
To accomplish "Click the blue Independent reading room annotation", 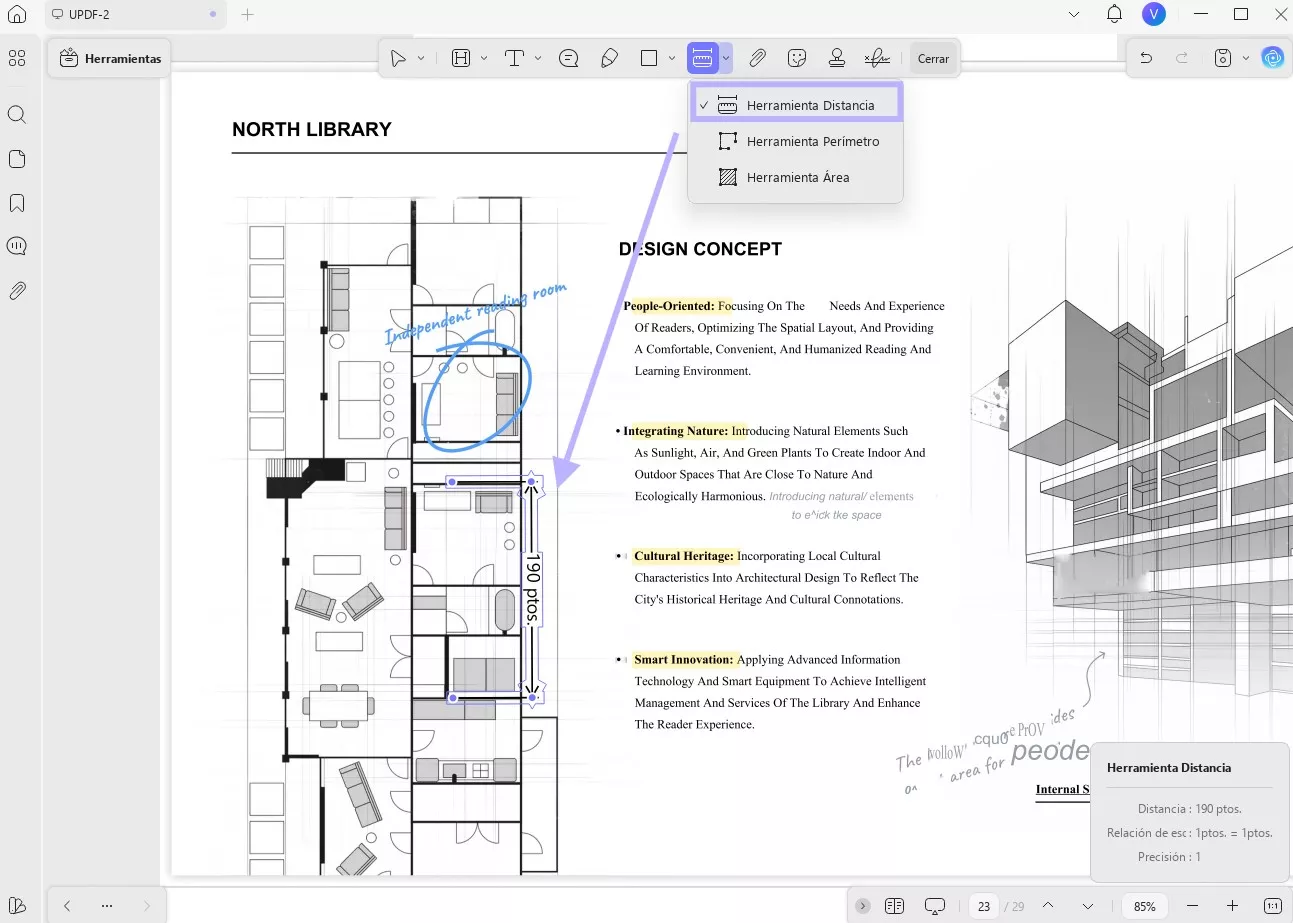I will (x=476, y=314).
